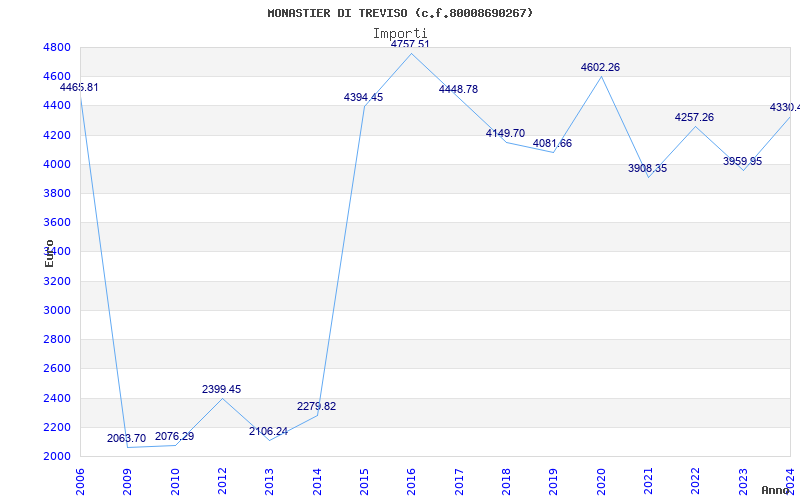The image size is (800, 500).
Task: Click x-axis year 2014
Action: [317, 482]
